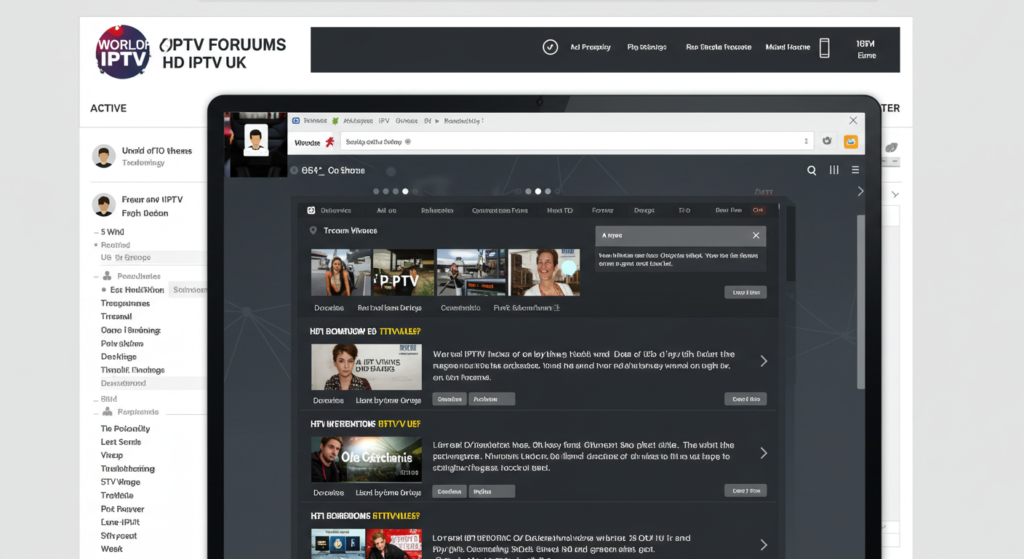Open the 'Ole' titled second post thumbnail

point(366,458)
